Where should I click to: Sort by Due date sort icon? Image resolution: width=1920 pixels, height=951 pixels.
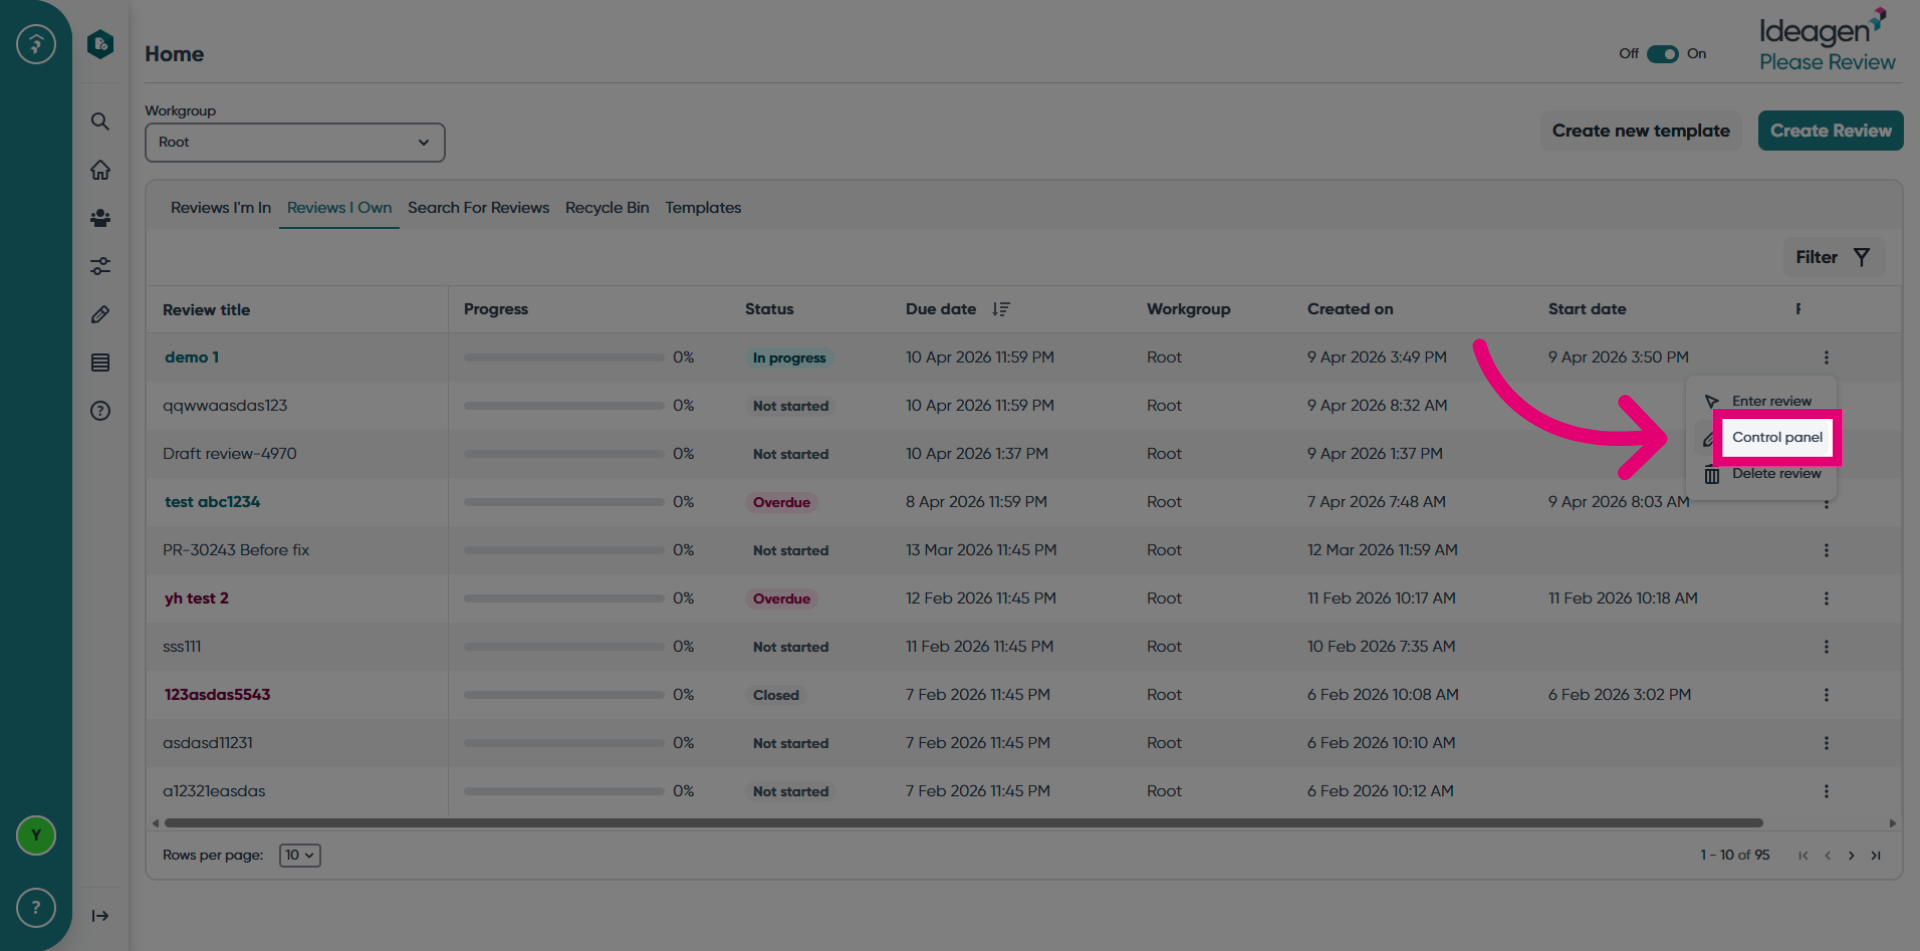click(1001, 309)
